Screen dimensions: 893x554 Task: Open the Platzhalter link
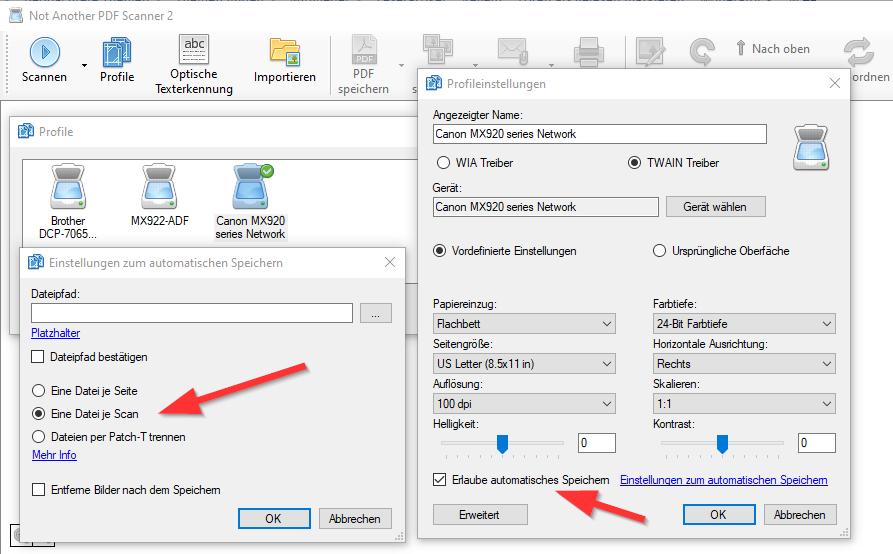[x=55, y=333]
